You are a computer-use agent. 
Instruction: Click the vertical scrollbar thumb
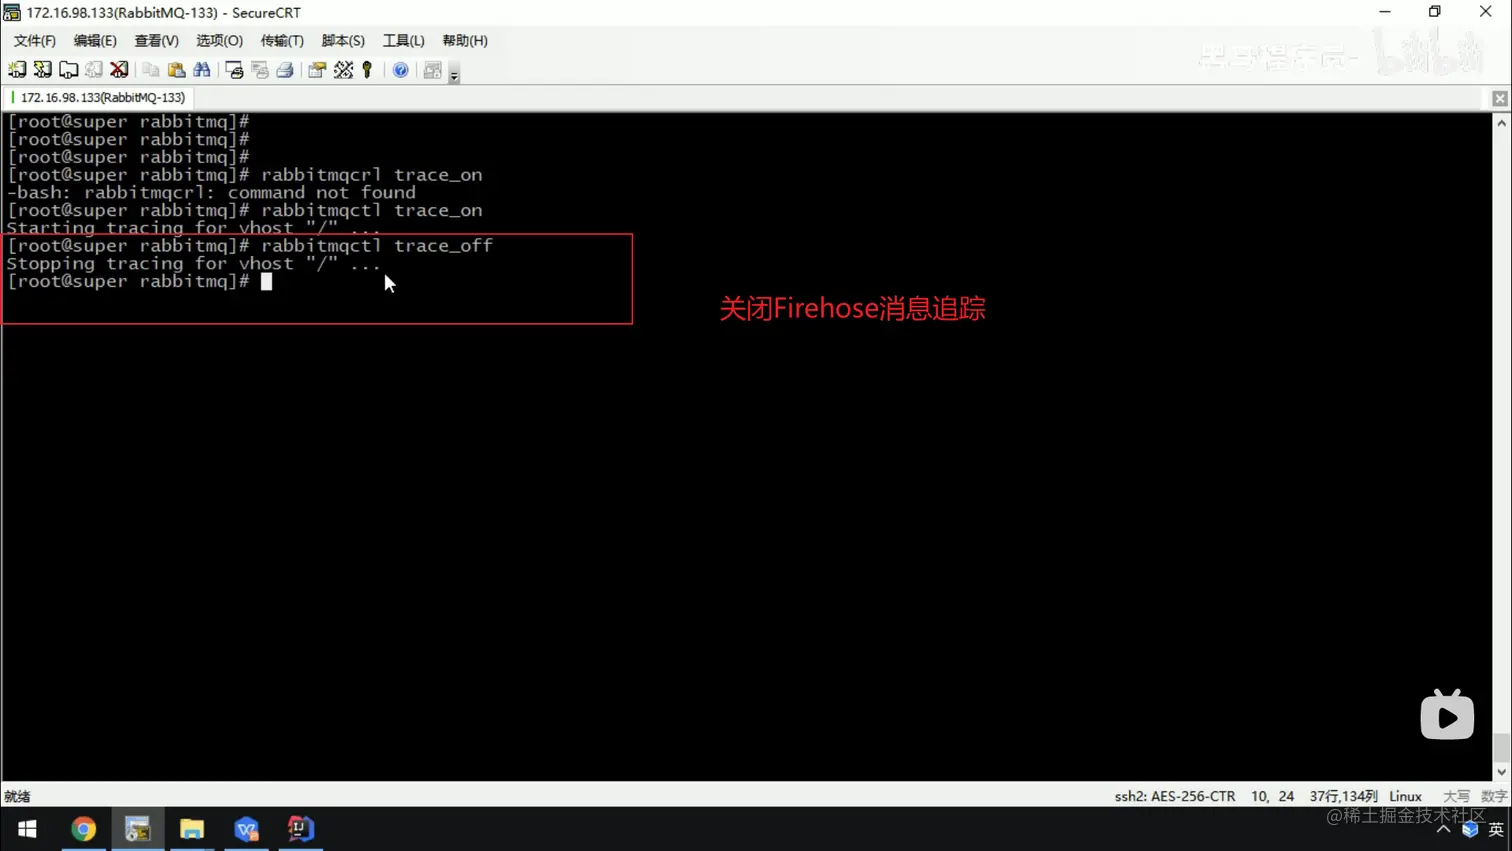pos(1502,747)
